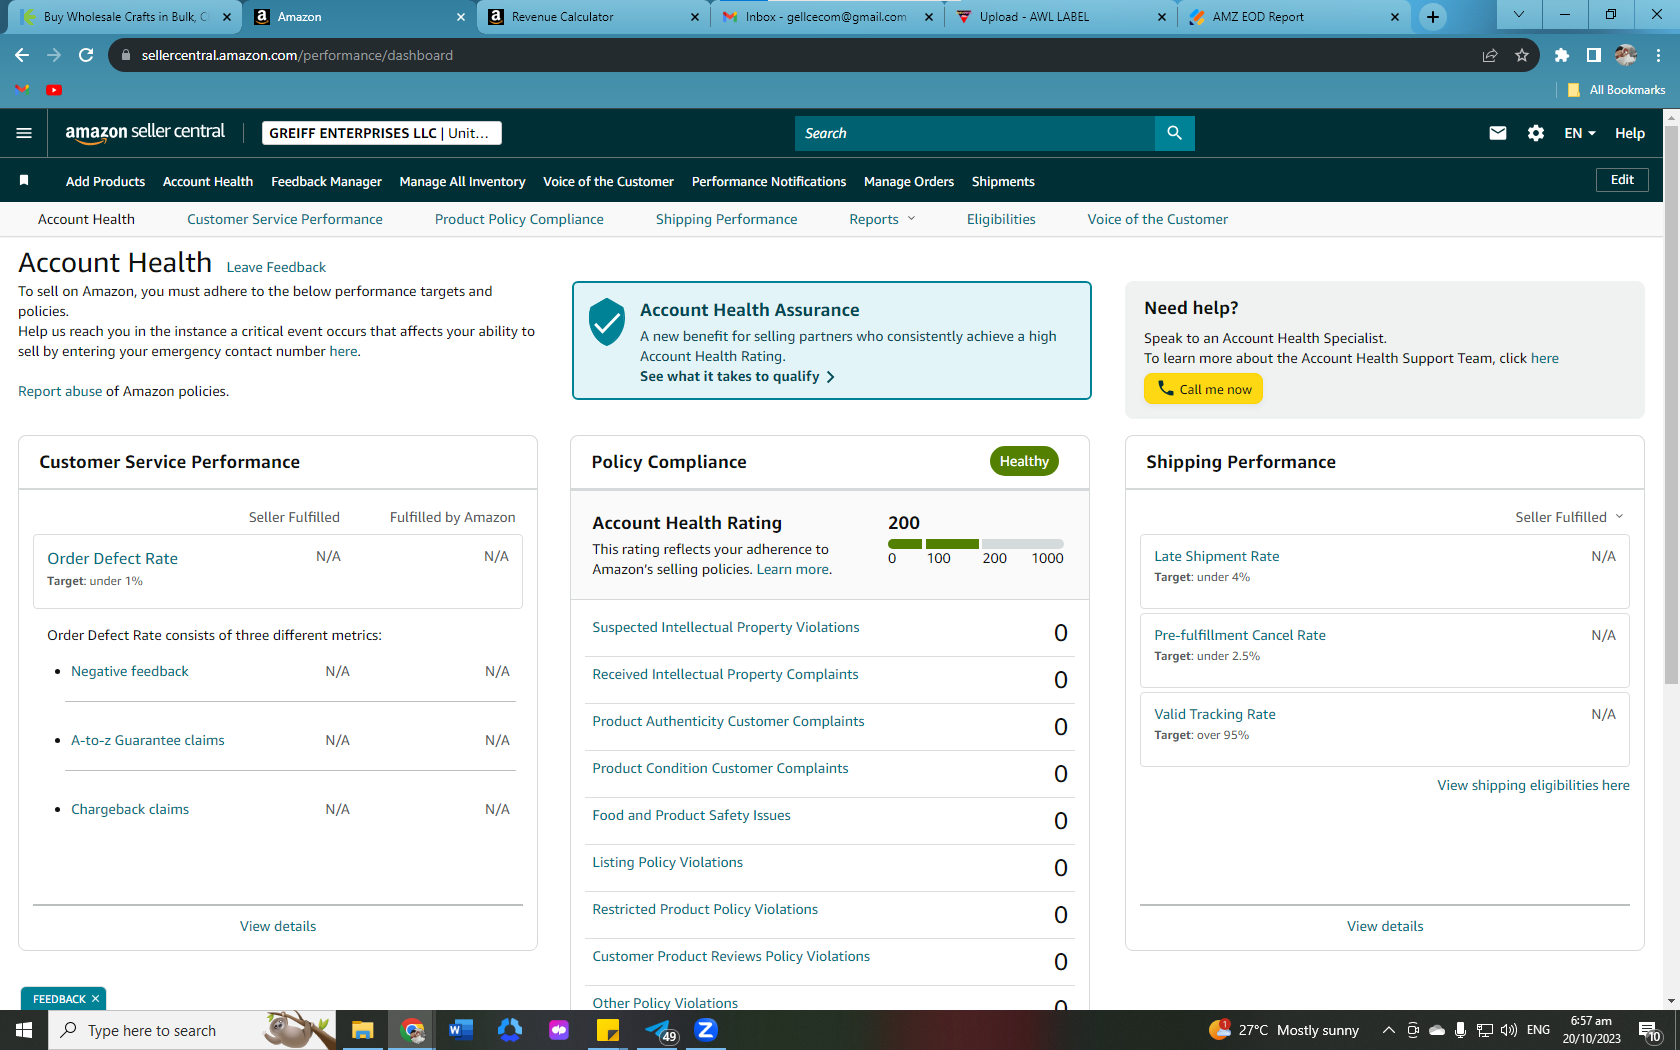Open Windows Start menu
Image resolution: width=1680 pixels, height=1050 pixels.
(x=24, y=1030)
